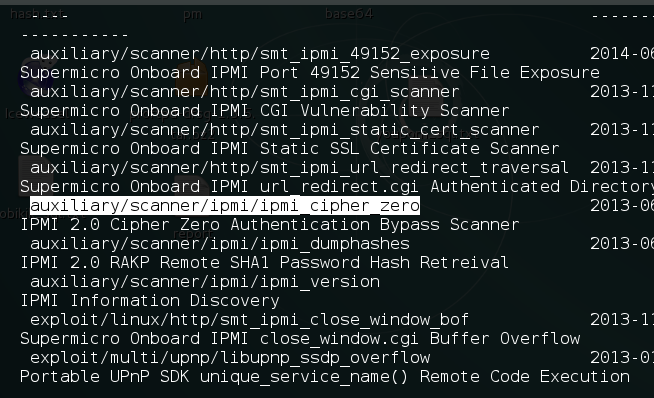Click the 'IPMI Information Discovery' description
654x398 pixels.
coord(150,301)
